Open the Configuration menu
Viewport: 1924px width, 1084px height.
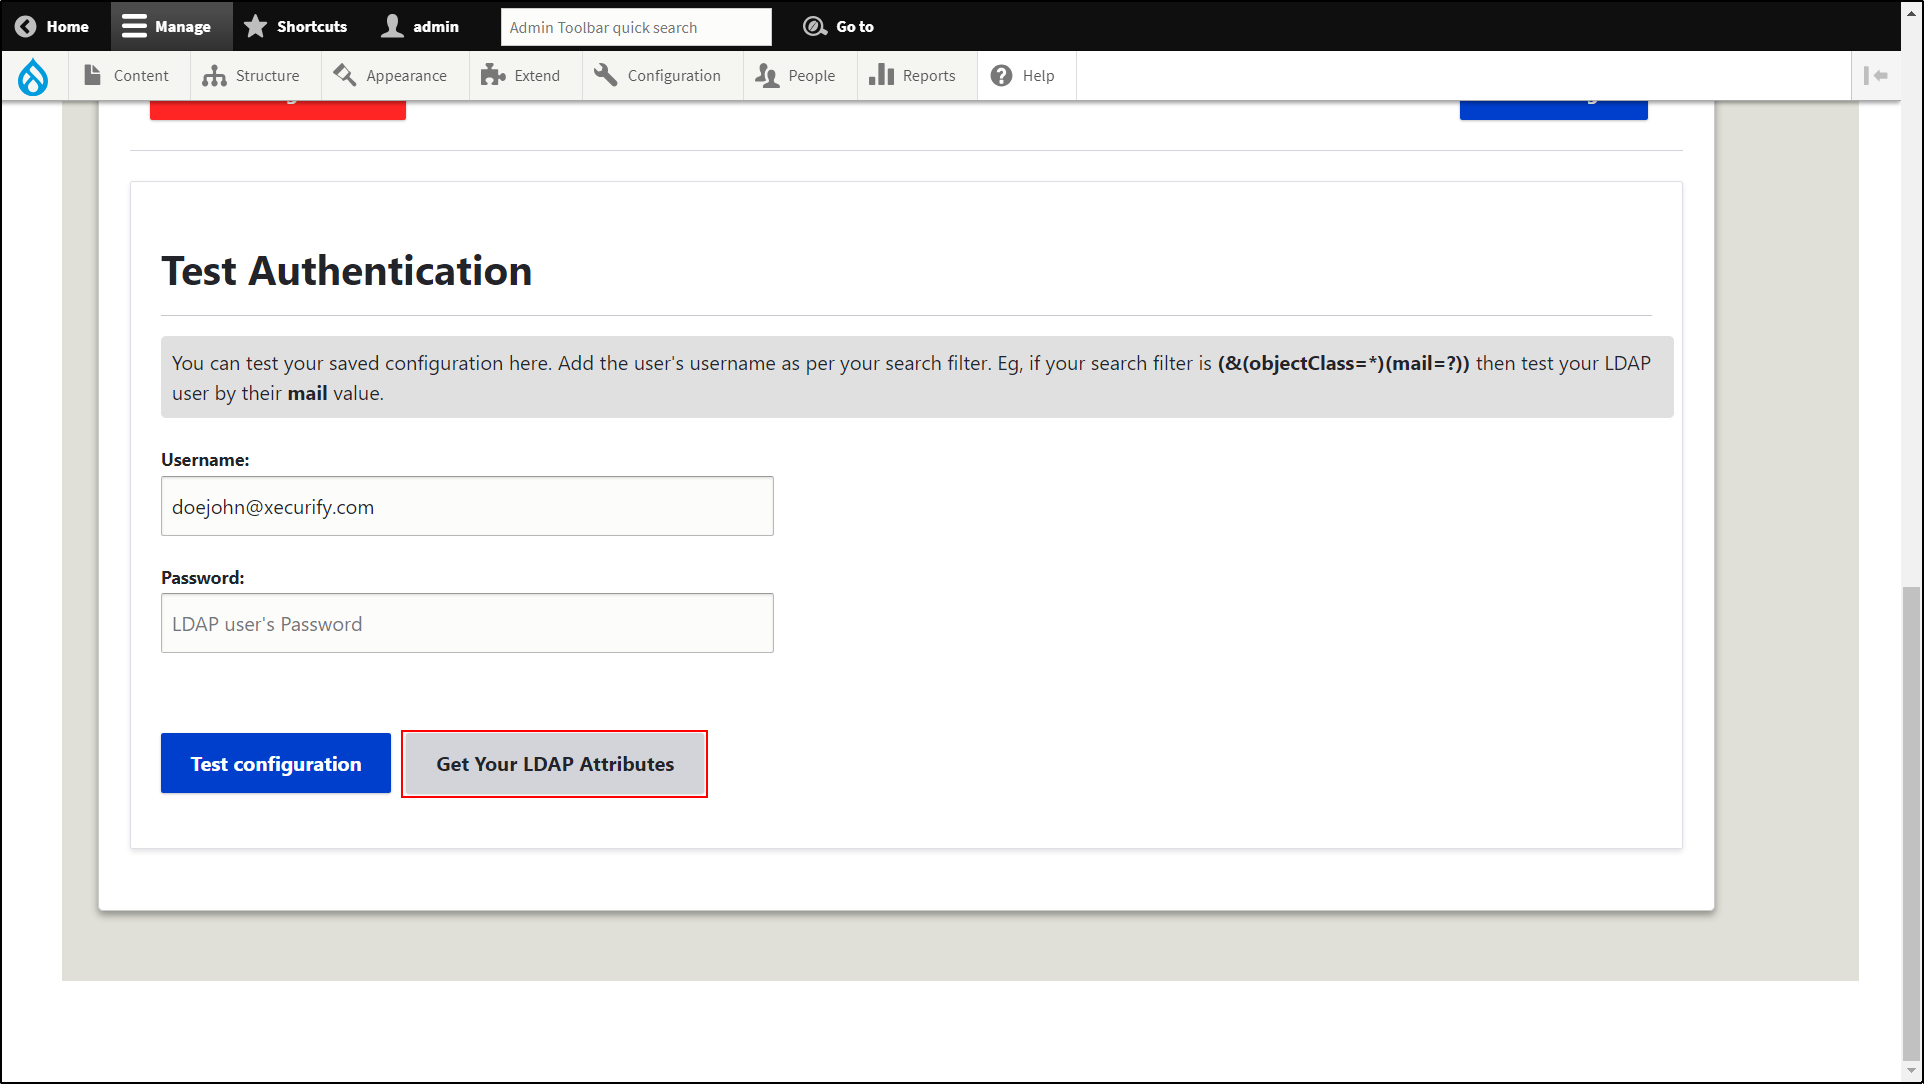657,76
